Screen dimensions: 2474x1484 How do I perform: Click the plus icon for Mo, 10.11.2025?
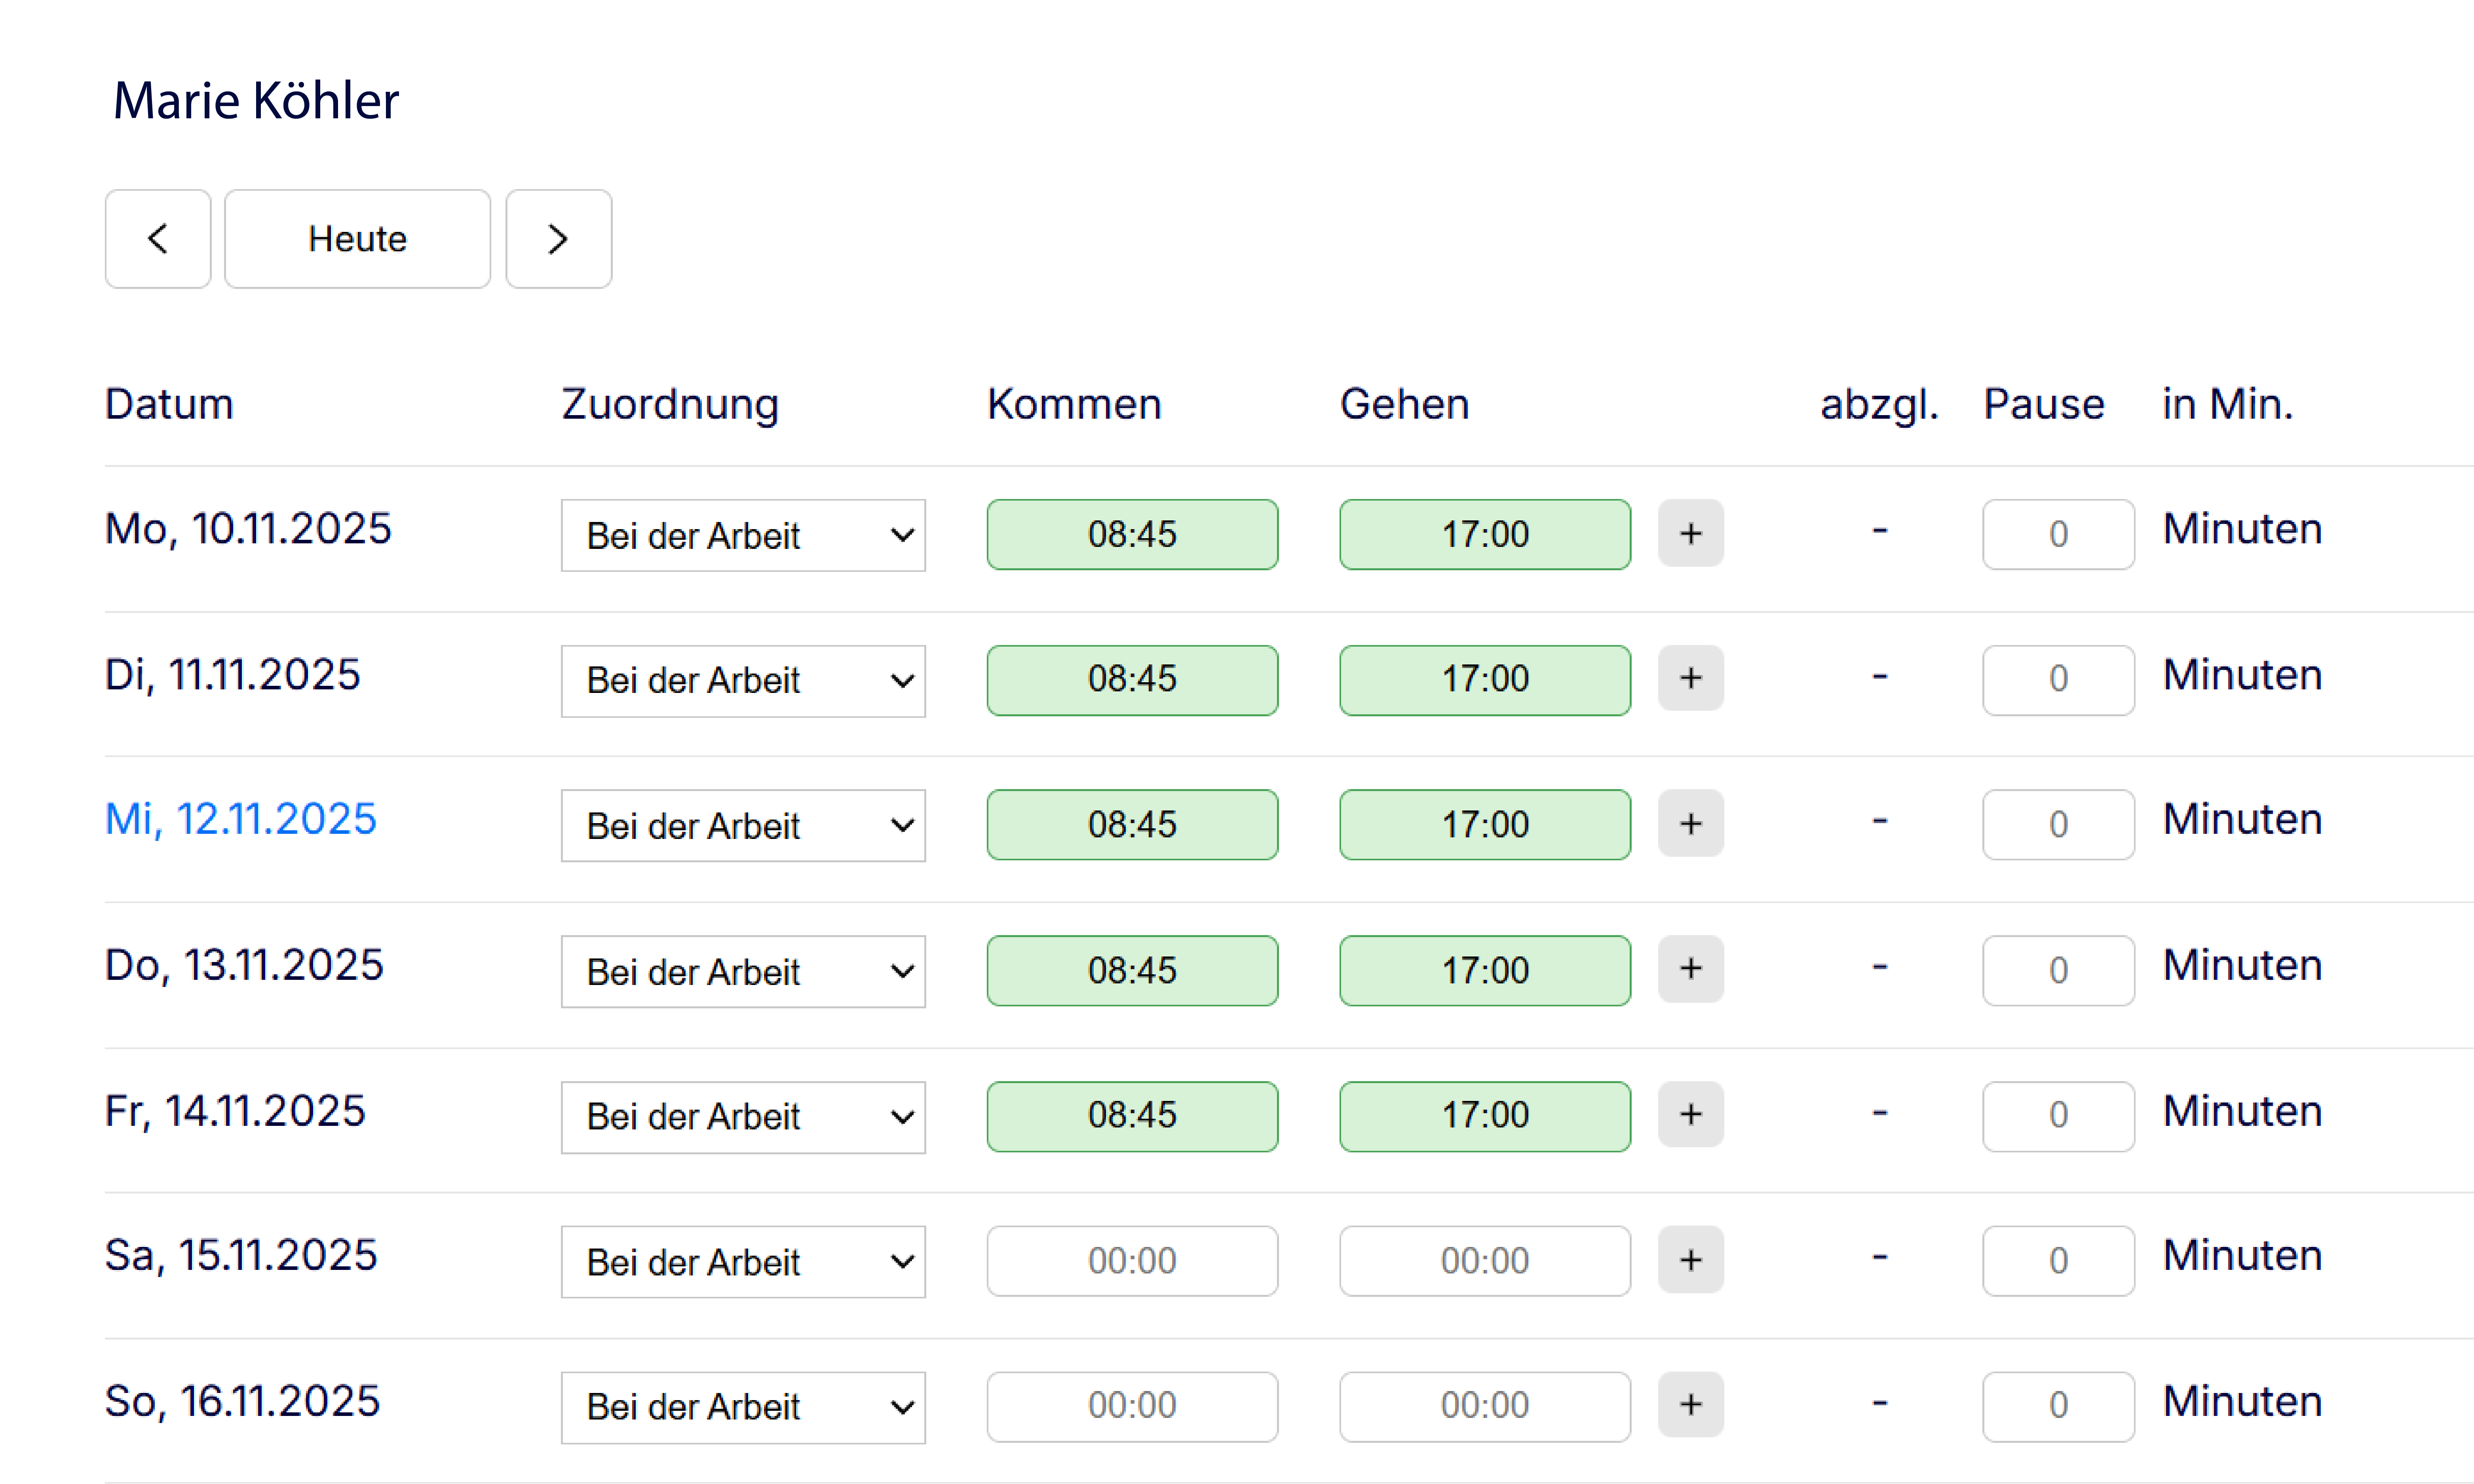[1690, 533]
